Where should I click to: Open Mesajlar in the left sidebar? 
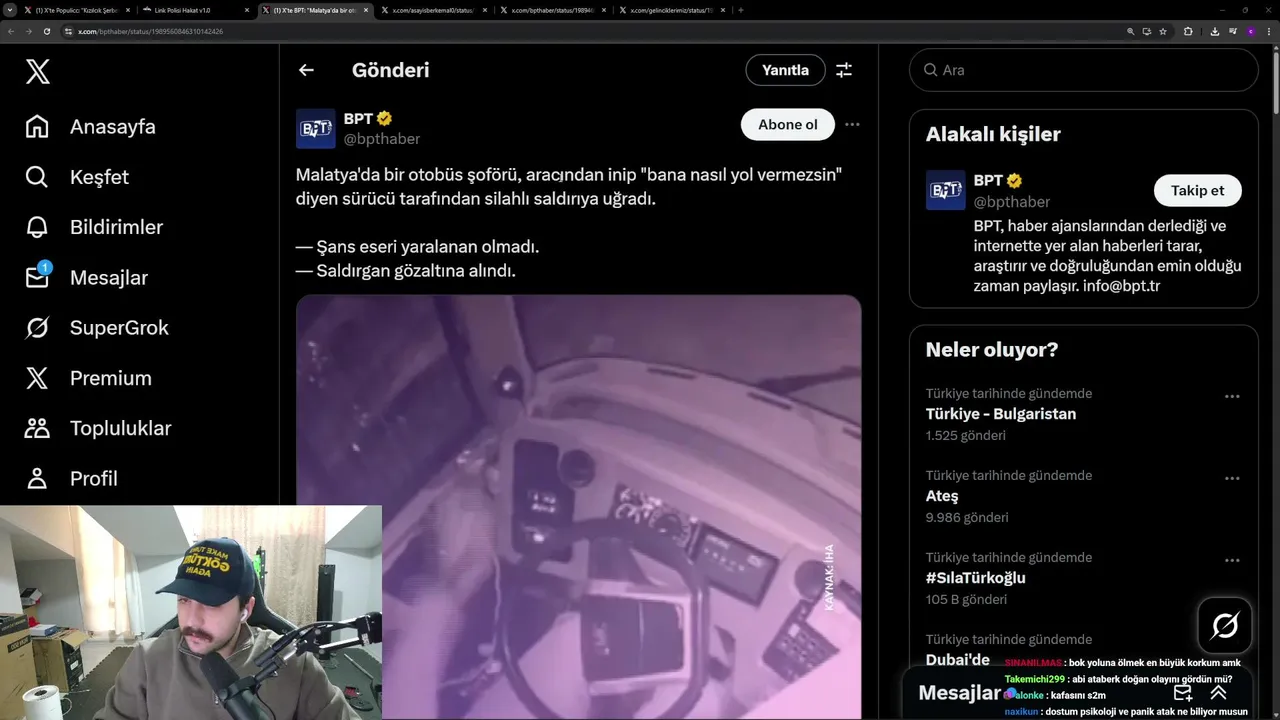click(85, 278)
